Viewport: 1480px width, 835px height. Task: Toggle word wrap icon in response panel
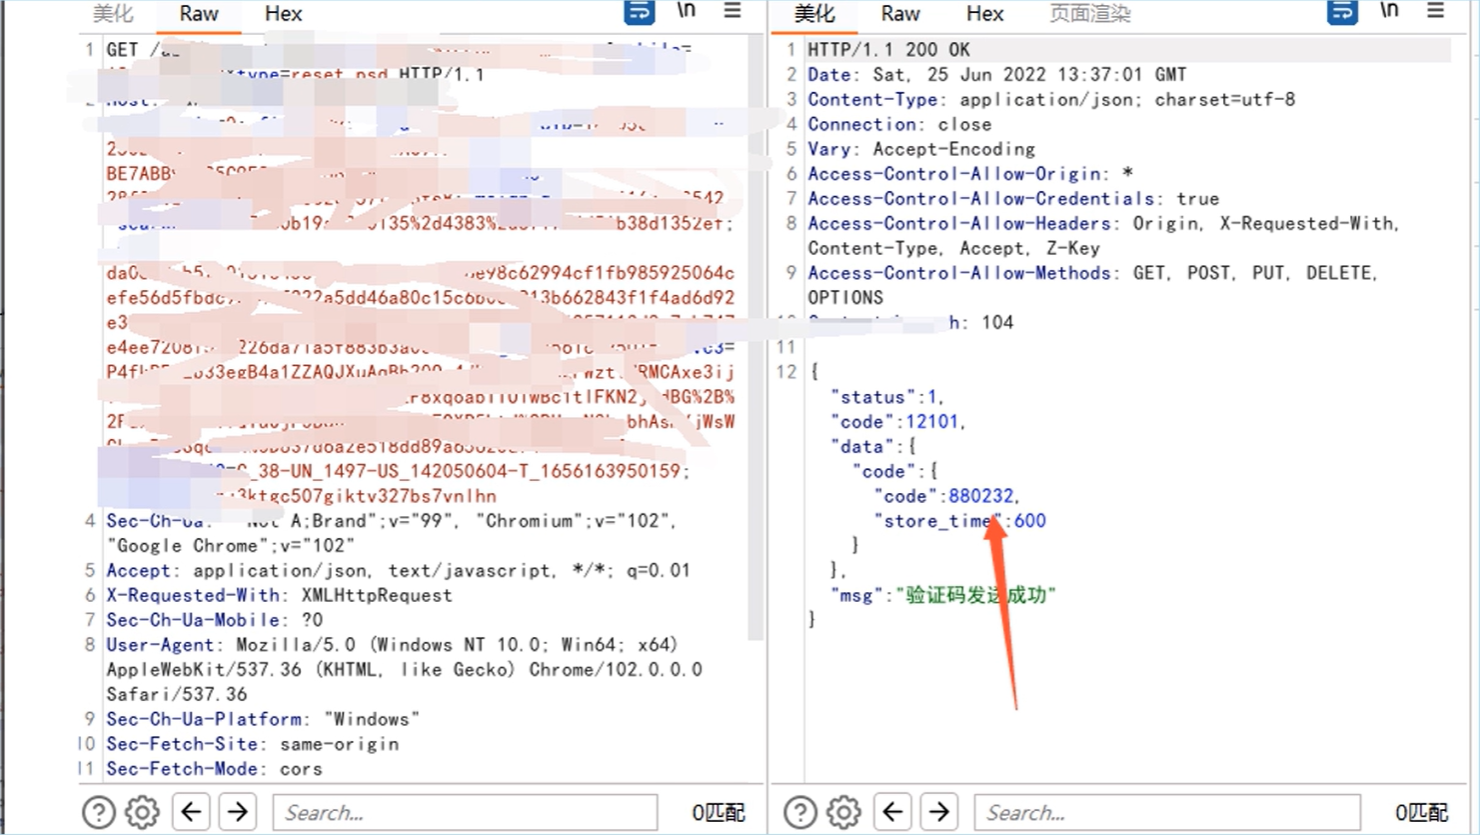point(1342,12)
